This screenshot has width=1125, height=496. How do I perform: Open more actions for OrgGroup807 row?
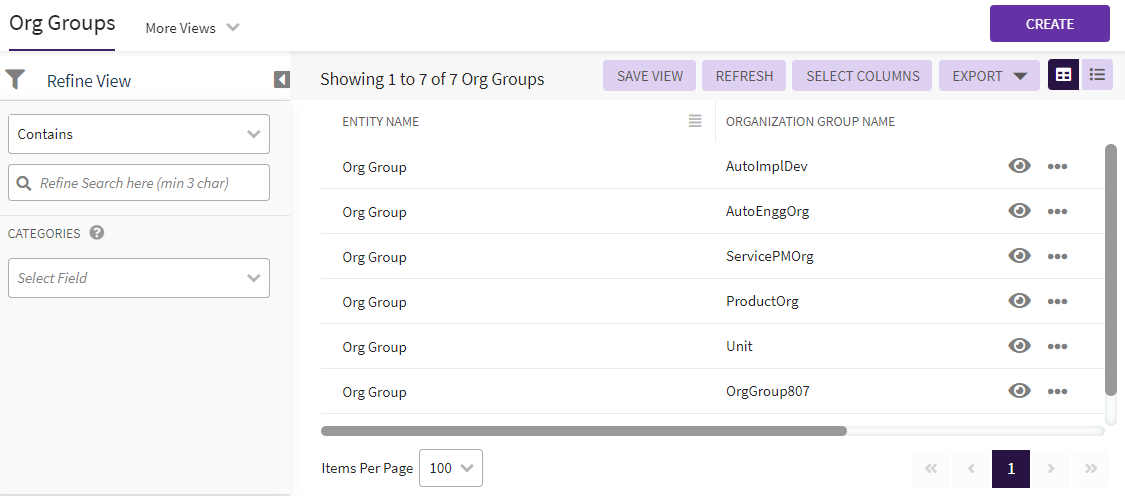(x=1057, y=391)
